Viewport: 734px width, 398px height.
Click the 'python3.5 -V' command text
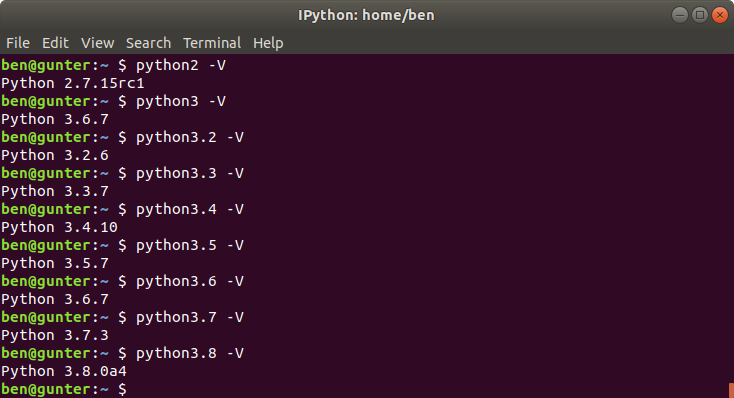coord(190,245)
